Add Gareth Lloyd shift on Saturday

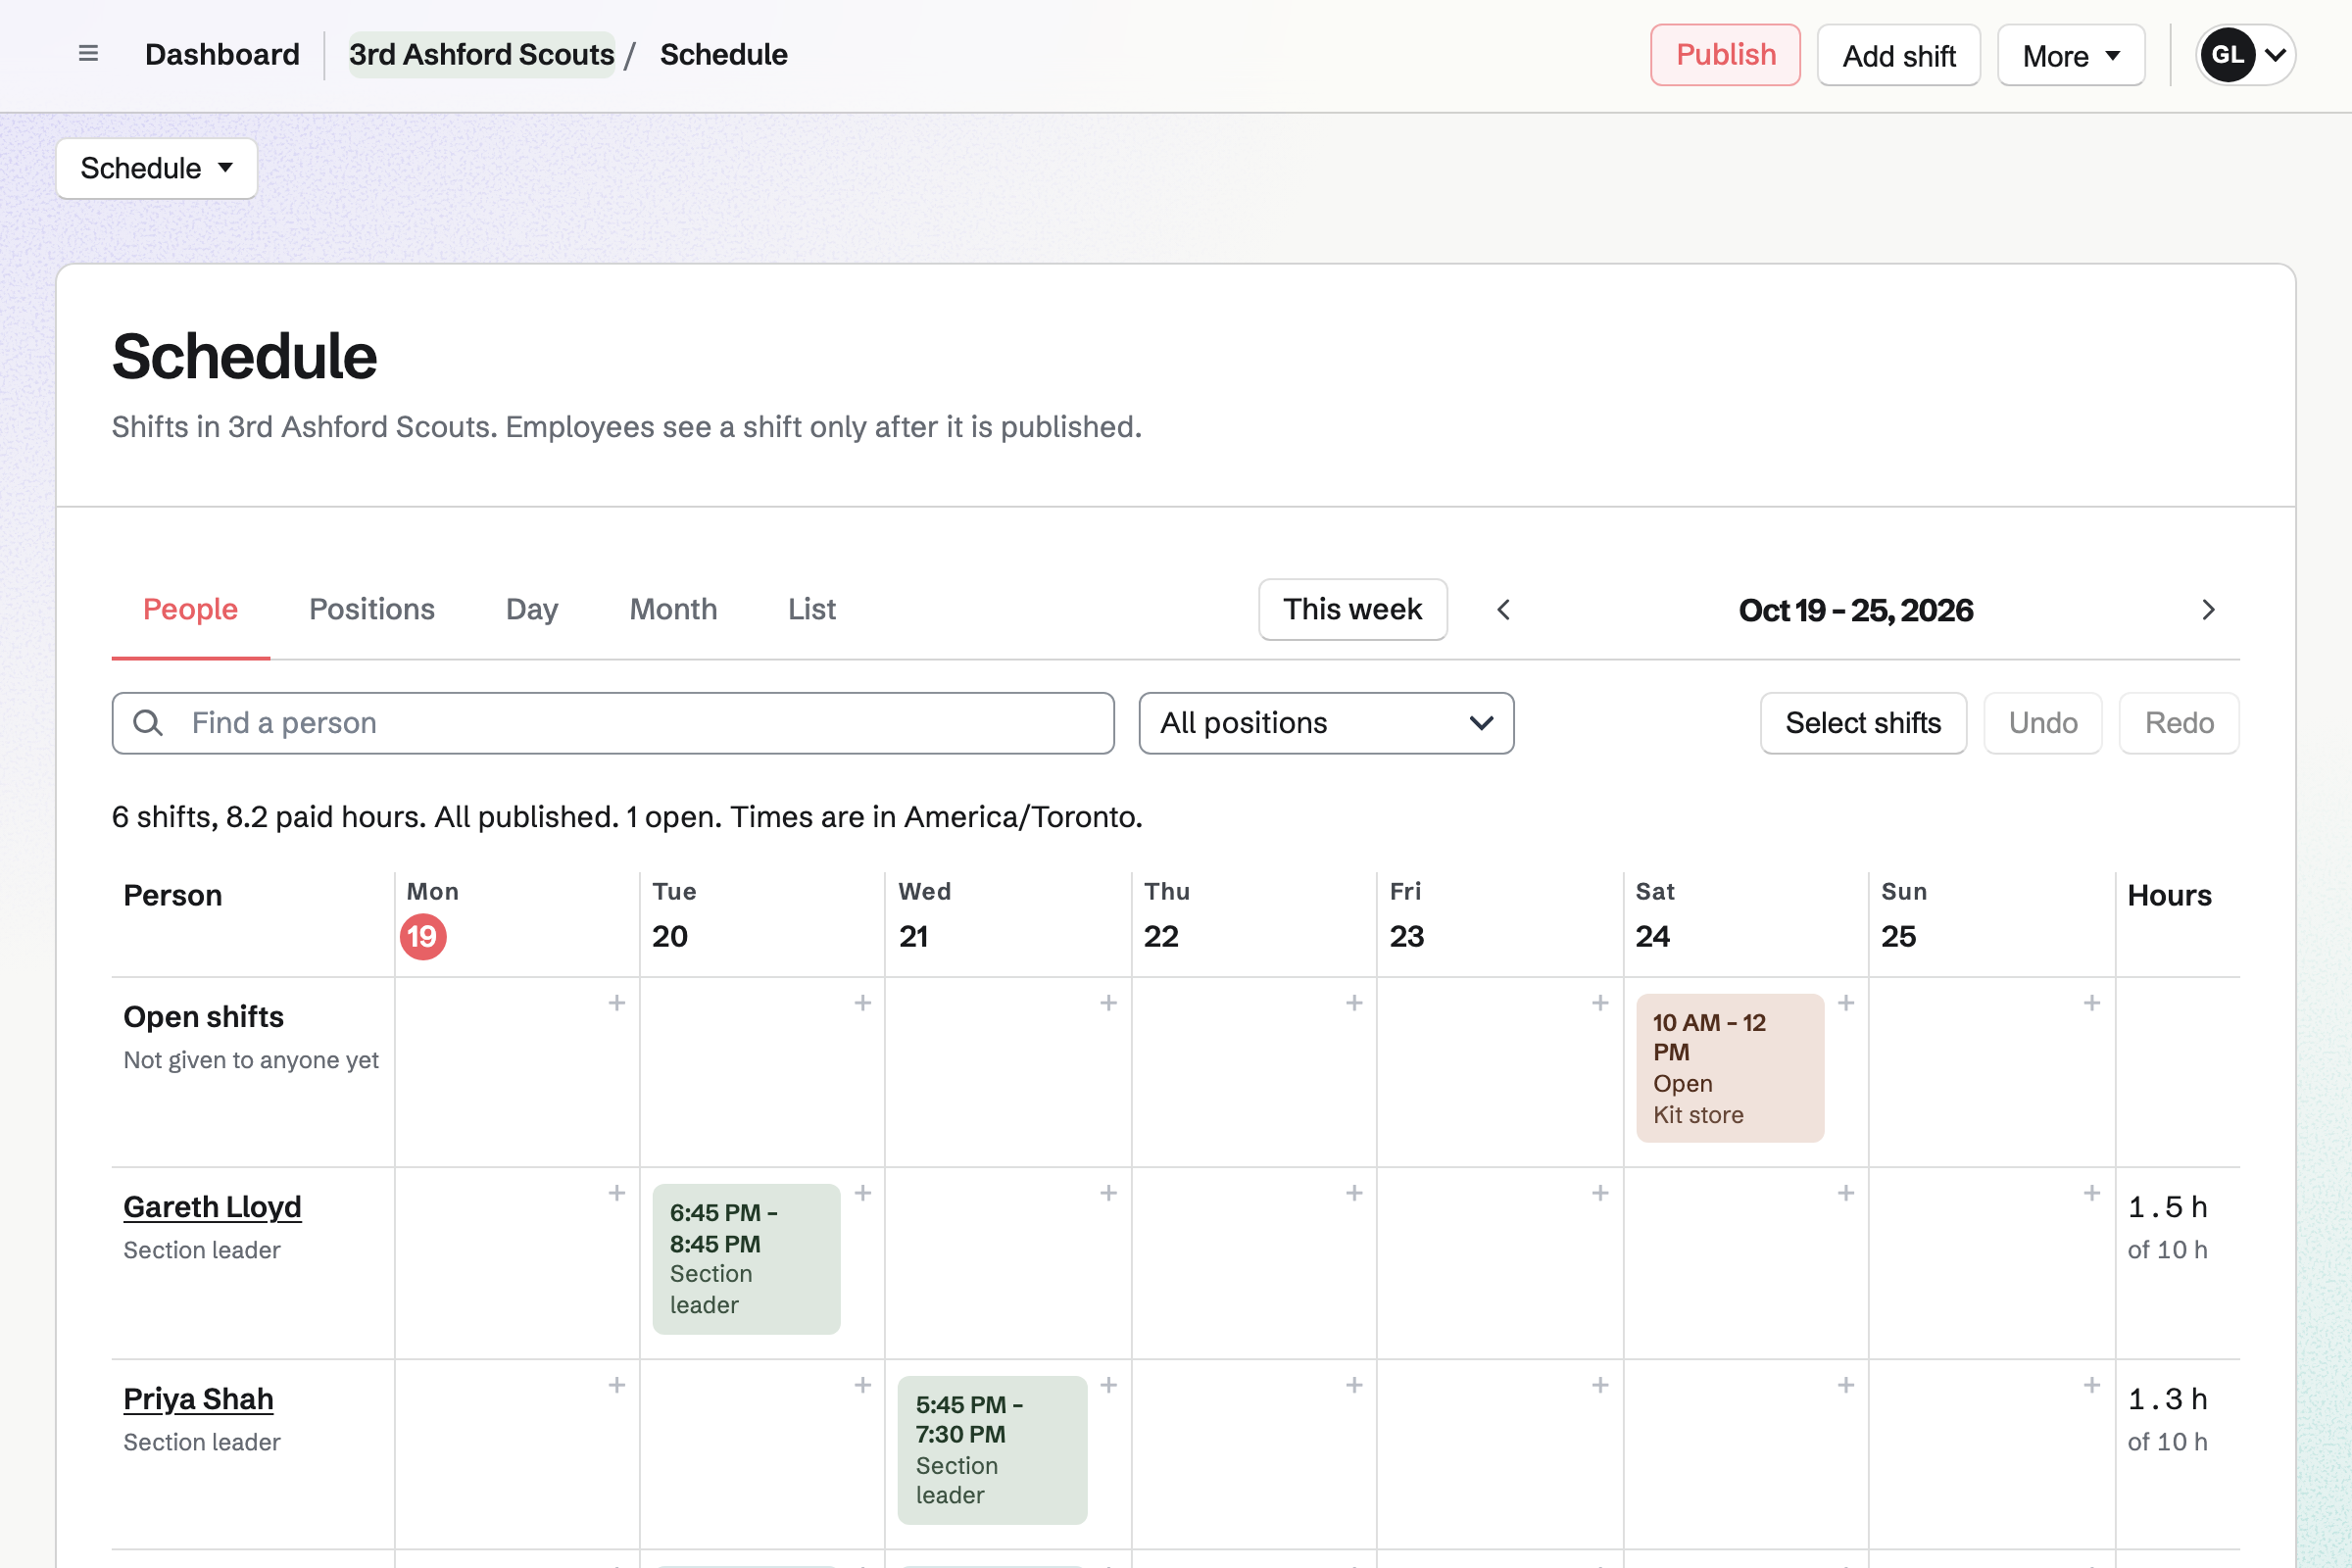click(x=1846, y=1193)
